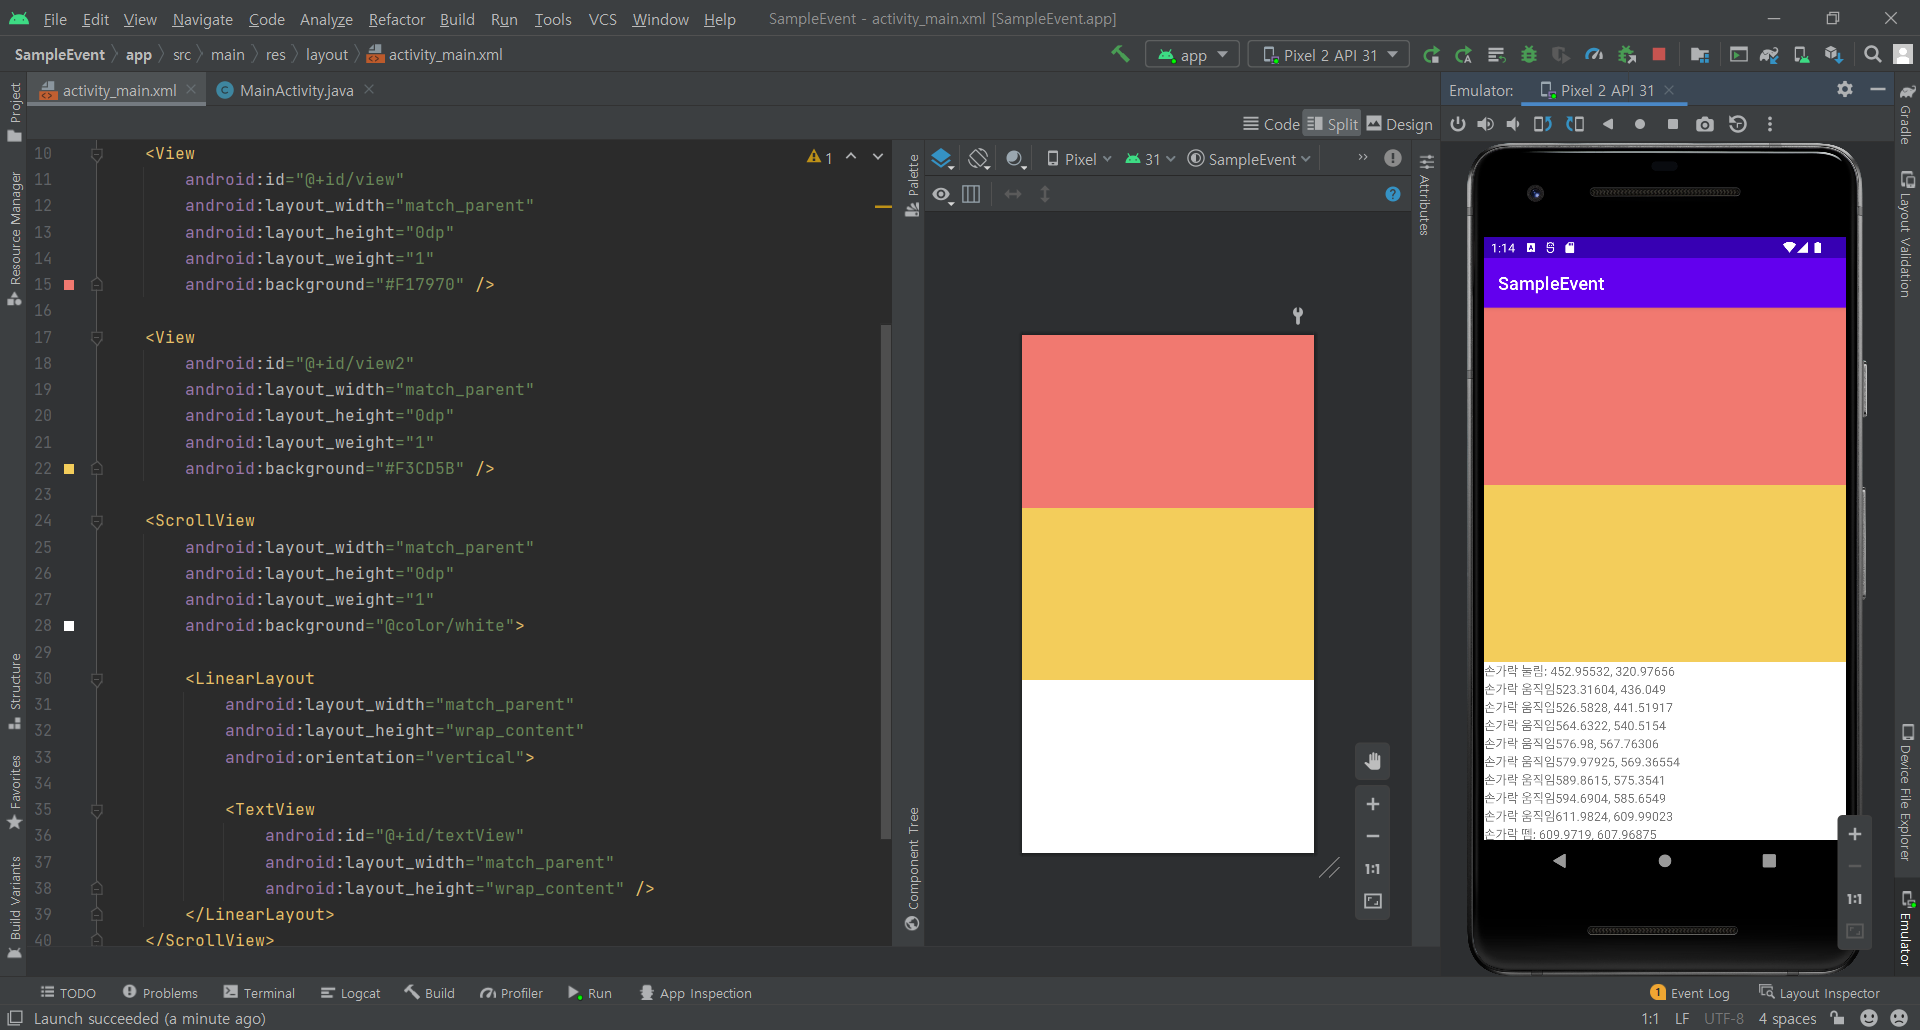Open the Palette side panel
1920x1030 pixels.
coord(912,185)
